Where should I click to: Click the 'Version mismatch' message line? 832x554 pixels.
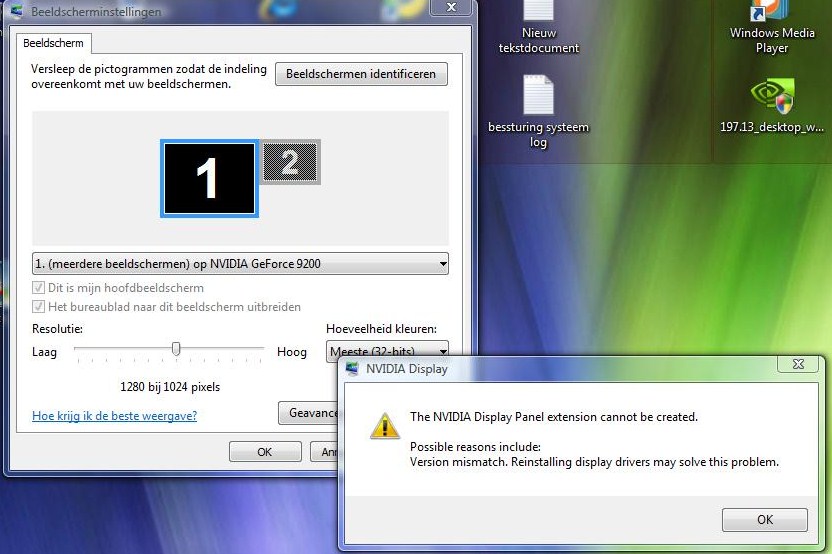click(x=594, y=462)
